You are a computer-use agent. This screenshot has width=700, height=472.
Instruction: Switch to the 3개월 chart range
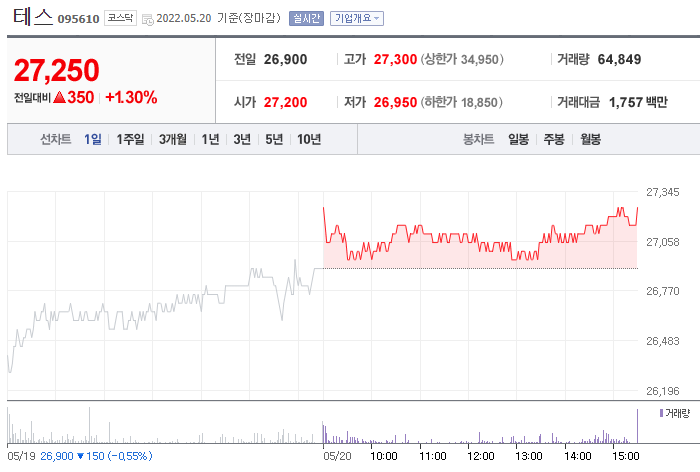click(x=173, y=139)
